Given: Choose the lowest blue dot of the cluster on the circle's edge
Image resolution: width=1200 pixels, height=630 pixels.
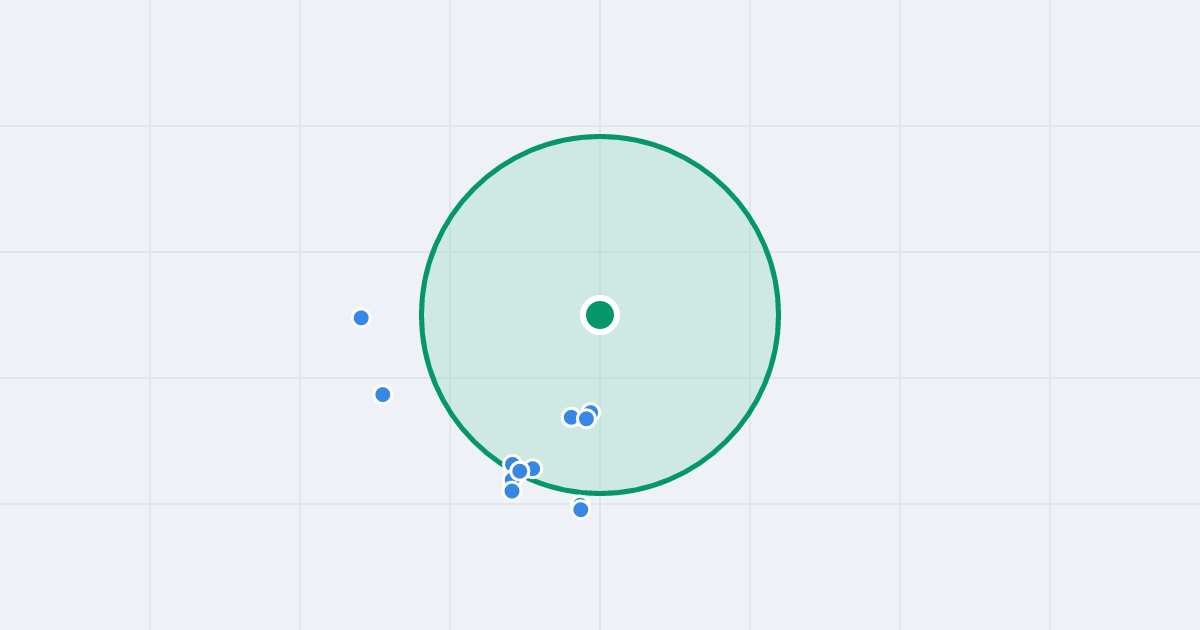Looking at the screenshot, I should click(x=512, y=491).
